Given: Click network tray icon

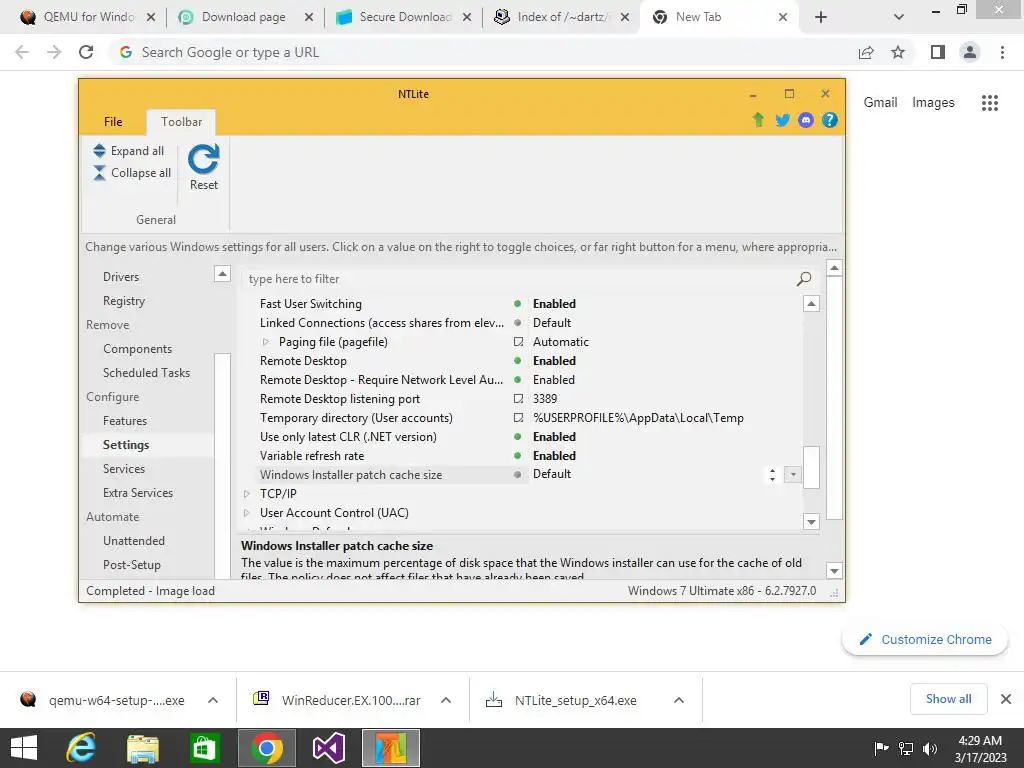Looking at the screenshot, I should (906, 749).
